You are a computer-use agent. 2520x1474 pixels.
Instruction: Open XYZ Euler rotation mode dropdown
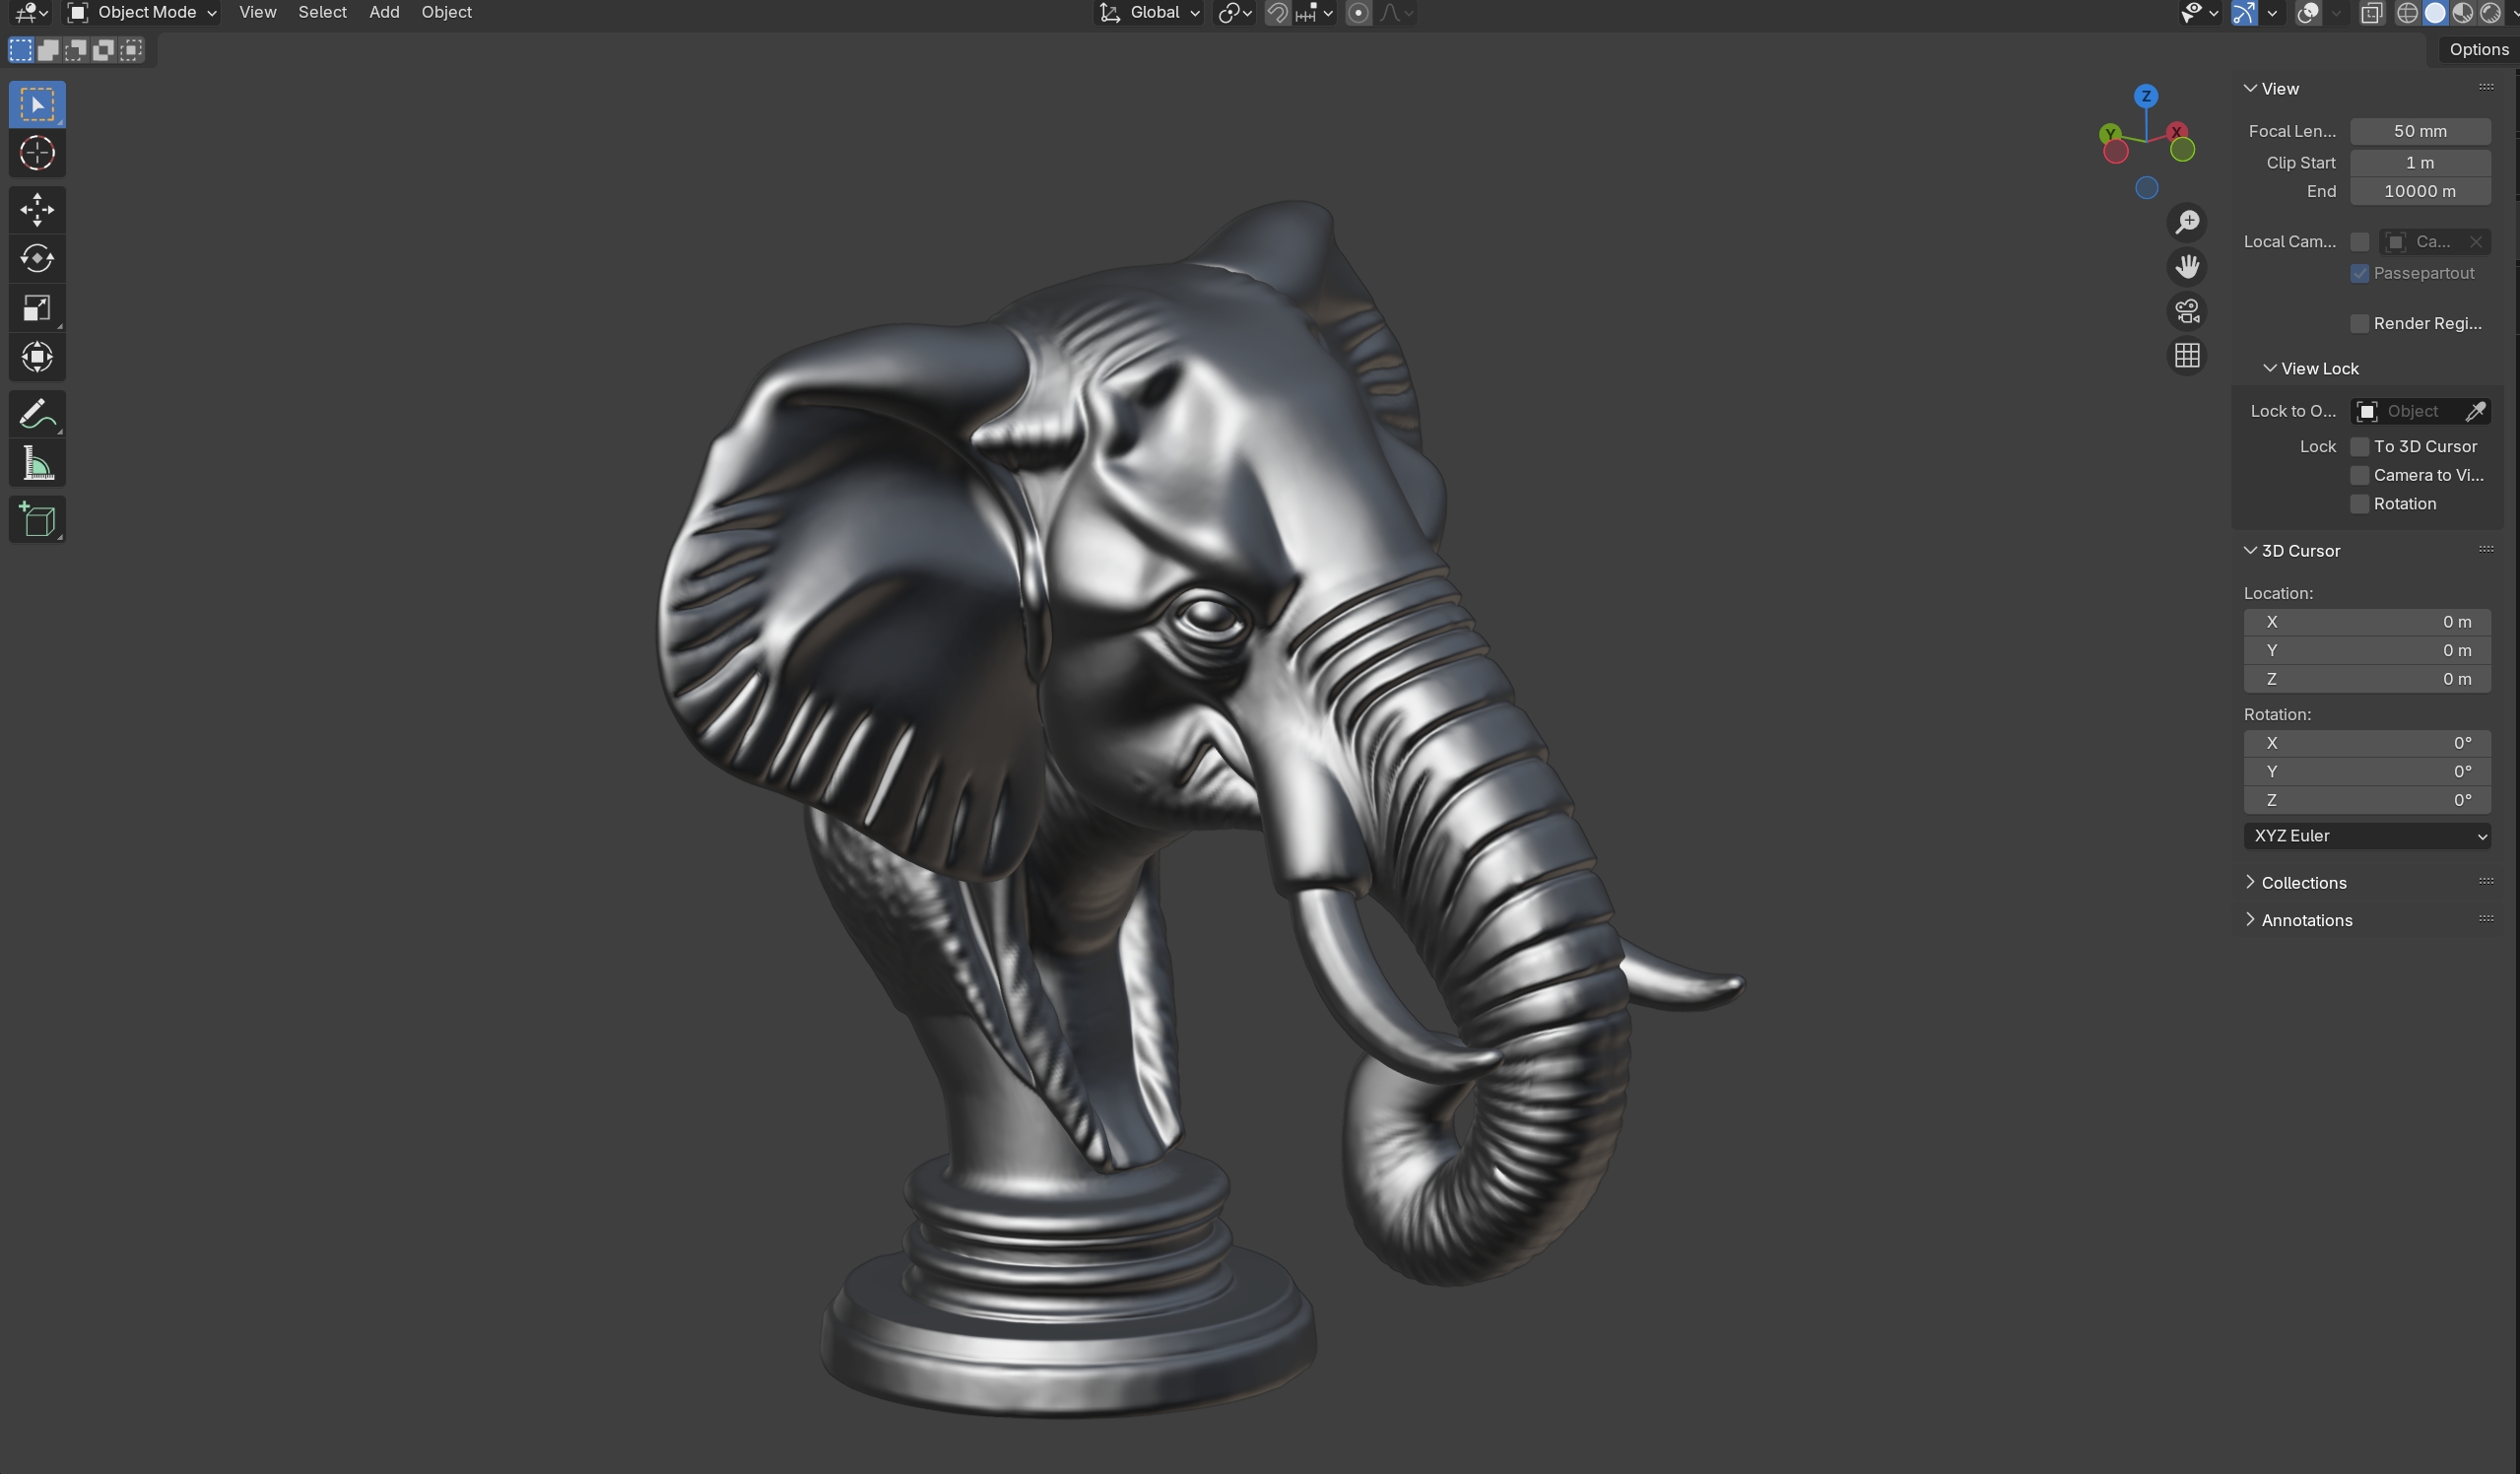[2366, 836]
